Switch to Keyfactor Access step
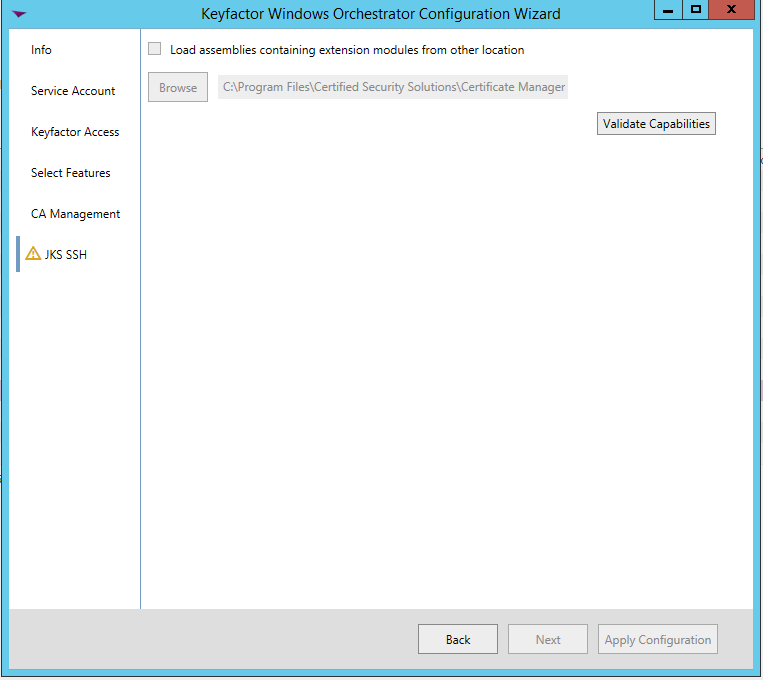This screenshot has width=763, height=680. 75,132
